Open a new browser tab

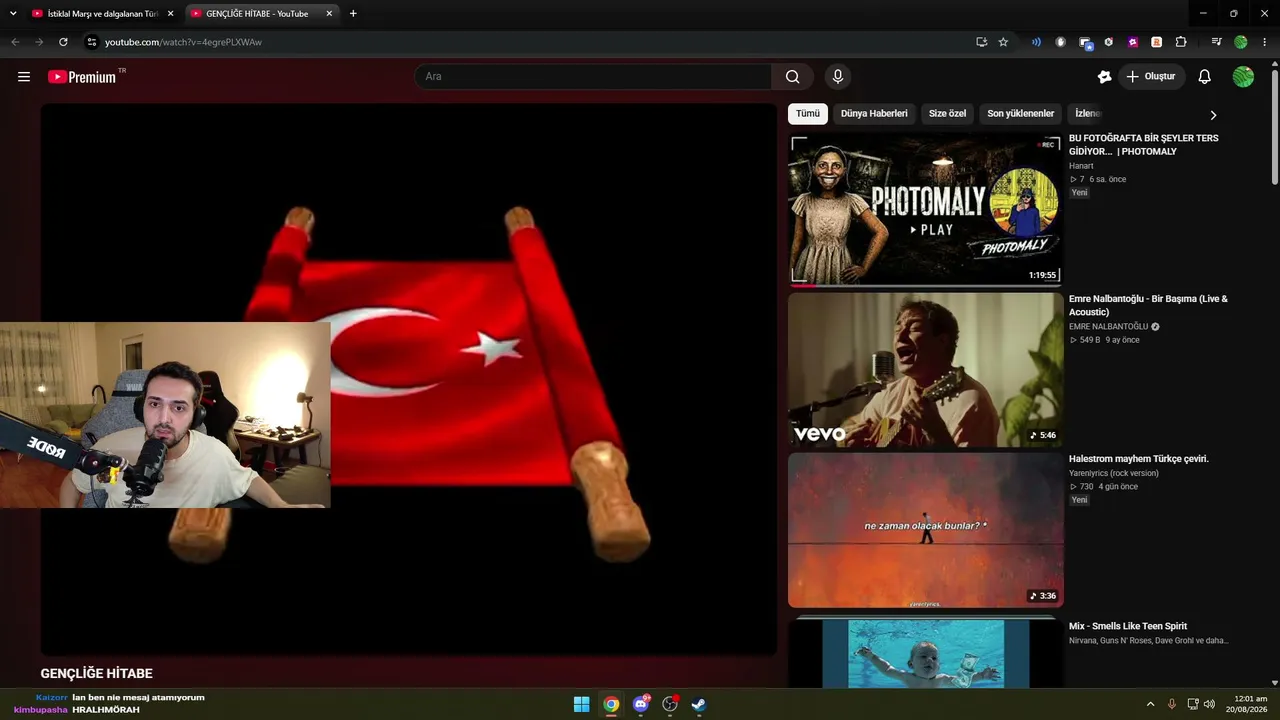pyautogui.click(x=353, y=14)
